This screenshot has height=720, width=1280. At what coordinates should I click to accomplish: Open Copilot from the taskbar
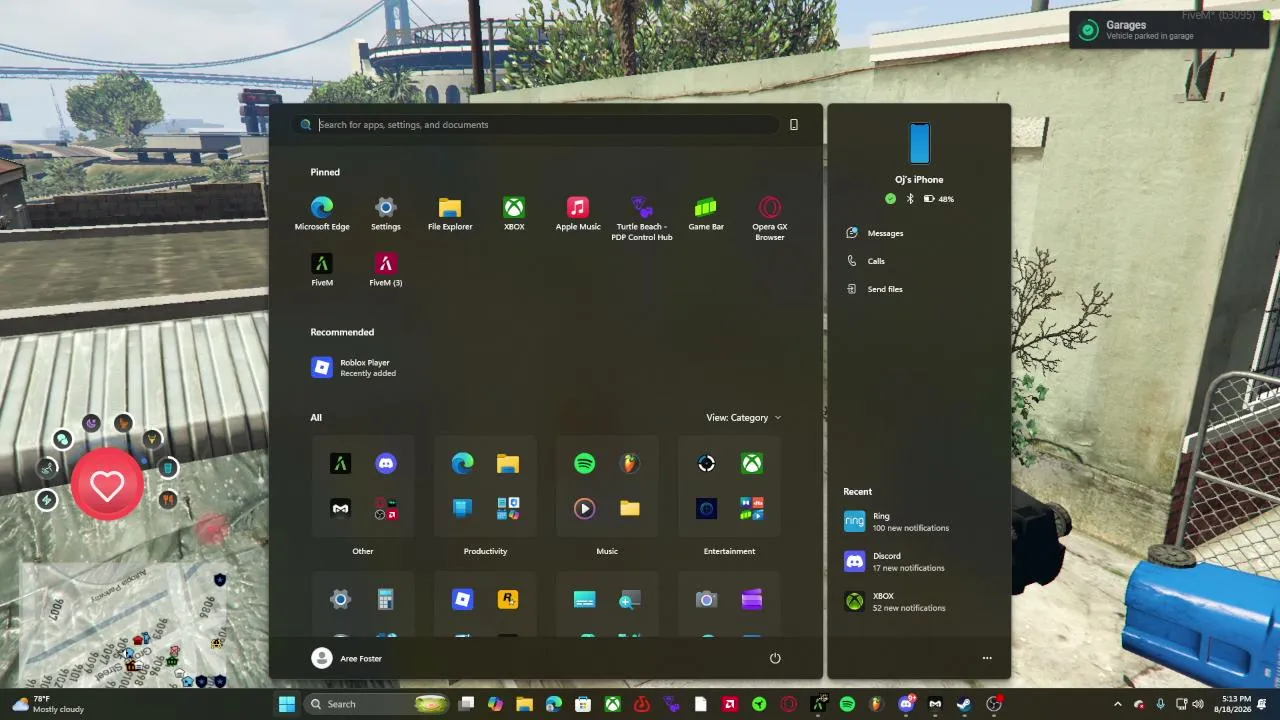pyautogui.click(x=495, y=704)
